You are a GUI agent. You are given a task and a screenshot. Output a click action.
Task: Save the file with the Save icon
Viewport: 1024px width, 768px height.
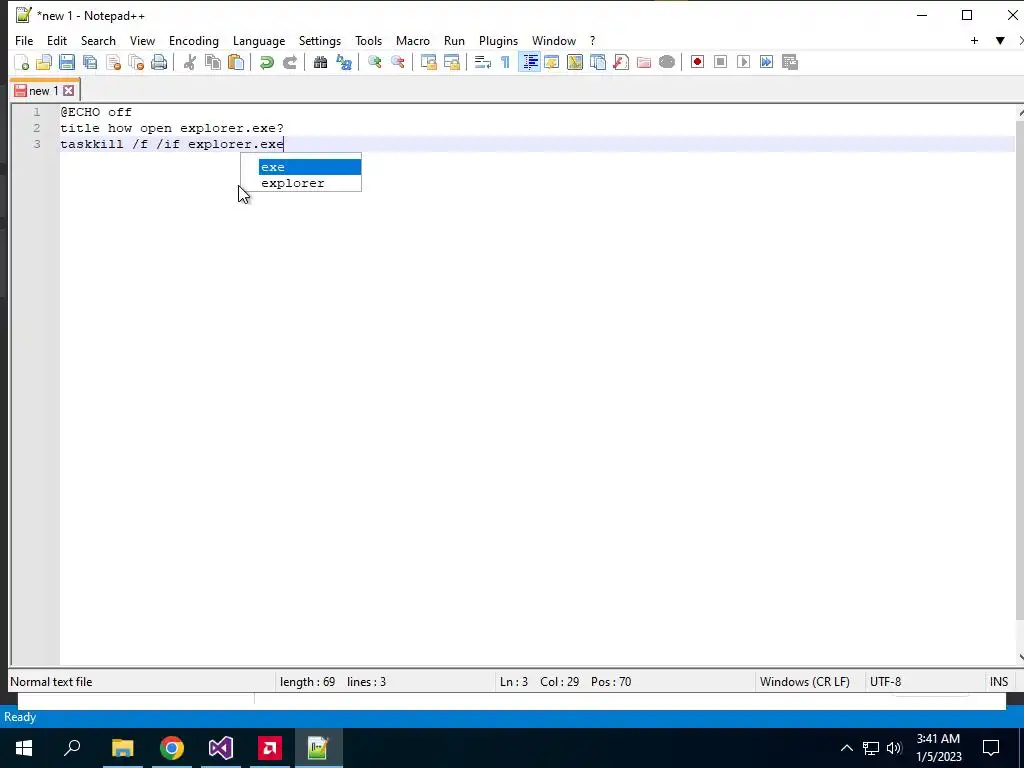67,62
